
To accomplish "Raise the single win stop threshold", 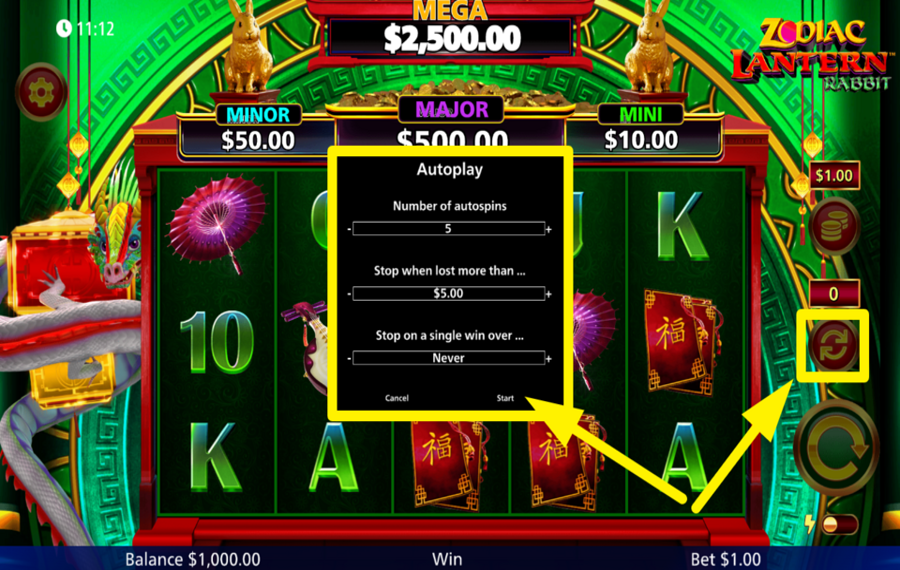I will [549, 358].
